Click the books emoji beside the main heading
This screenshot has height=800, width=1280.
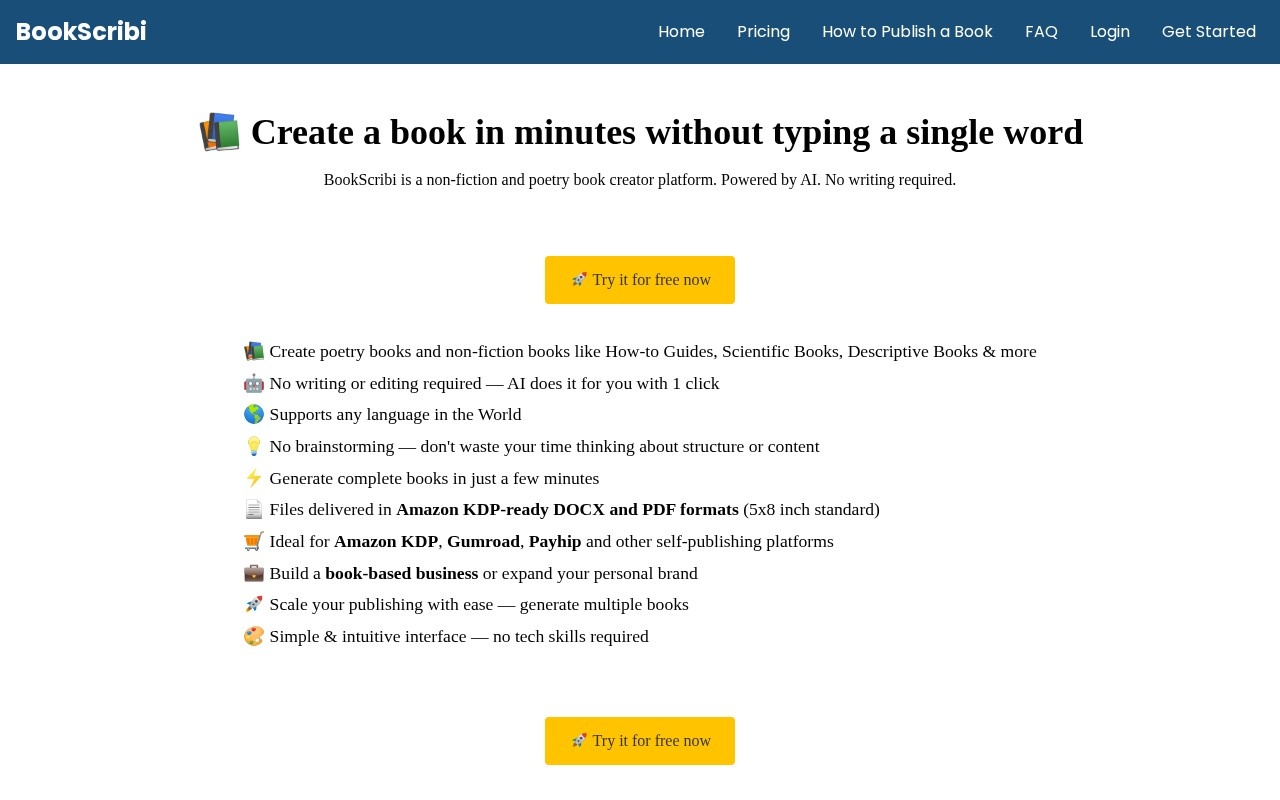coord(220,133)
